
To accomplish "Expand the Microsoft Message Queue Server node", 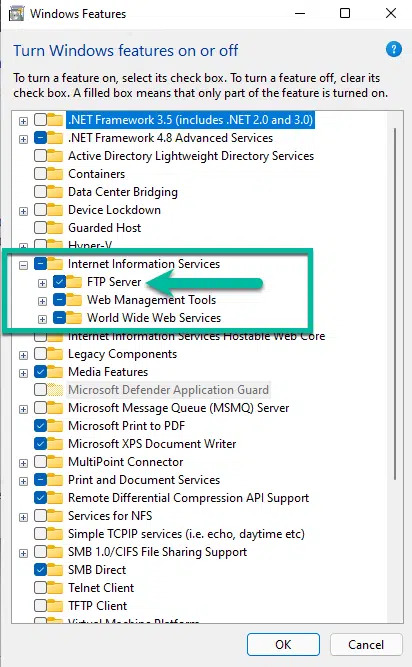I will point(23,409).
